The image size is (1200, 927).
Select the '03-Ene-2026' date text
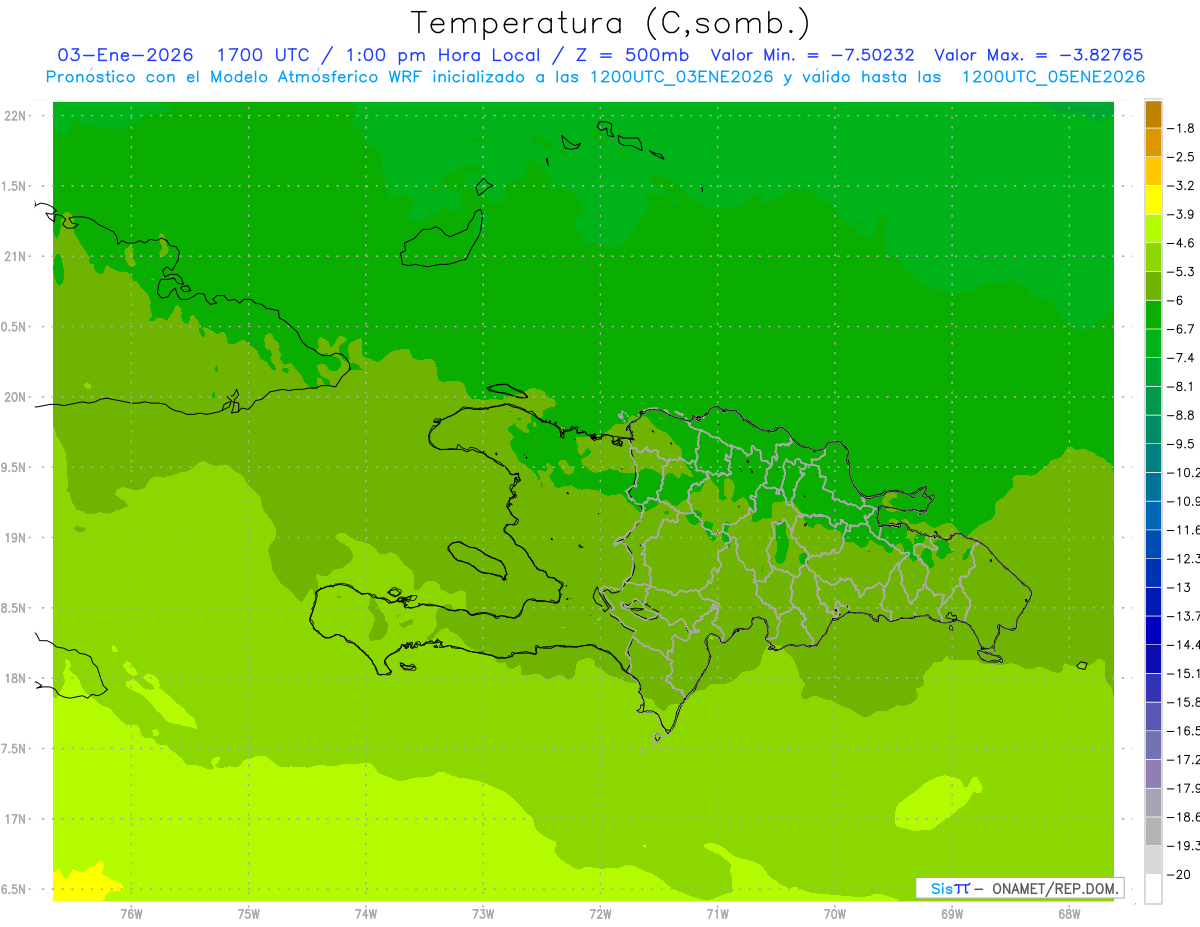(x=126, y=55)
